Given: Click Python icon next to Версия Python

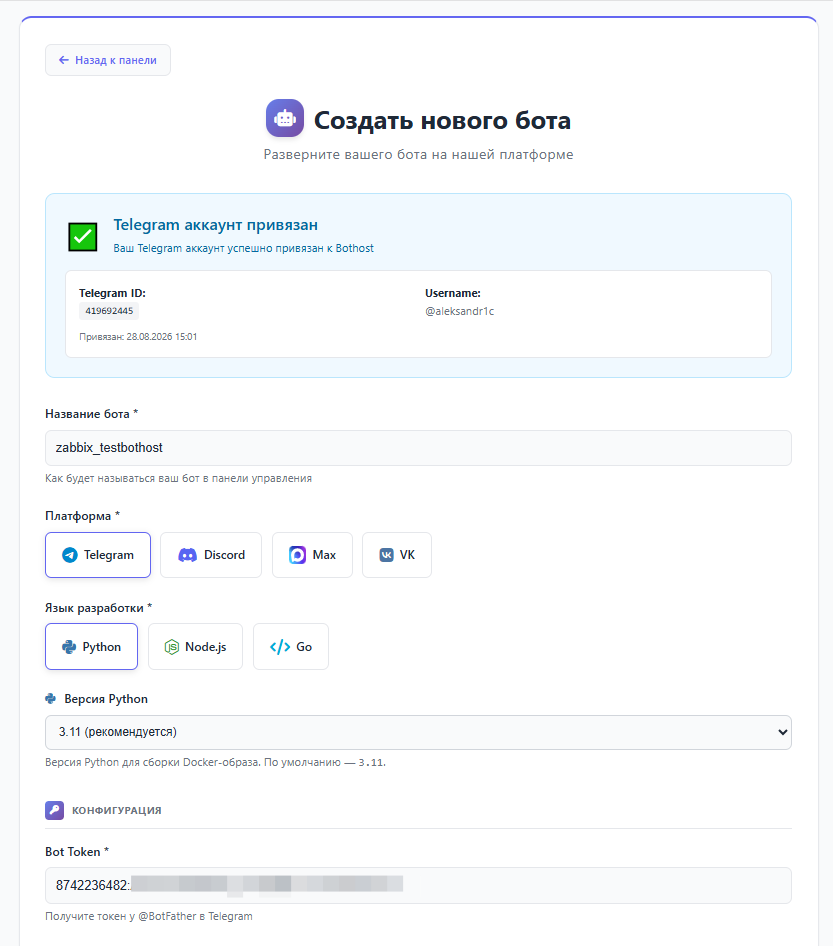Looking at the screenshot, I should click(x=51, y=699).
